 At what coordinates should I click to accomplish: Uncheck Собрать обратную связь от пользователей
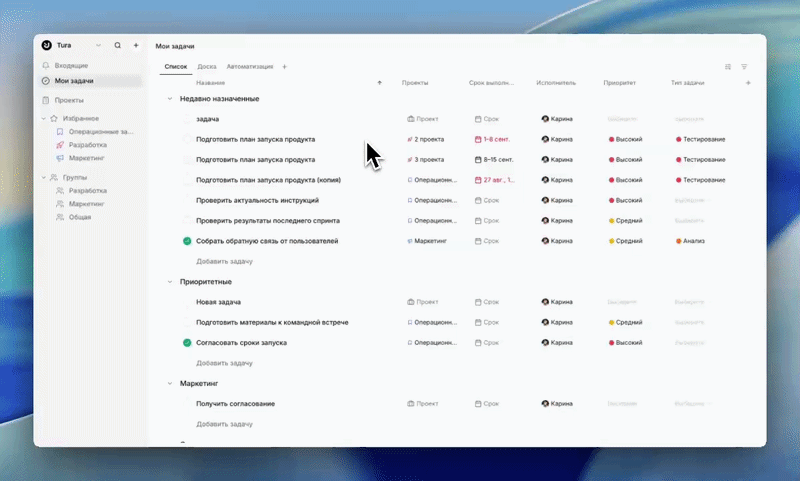[x=187, y=241]
